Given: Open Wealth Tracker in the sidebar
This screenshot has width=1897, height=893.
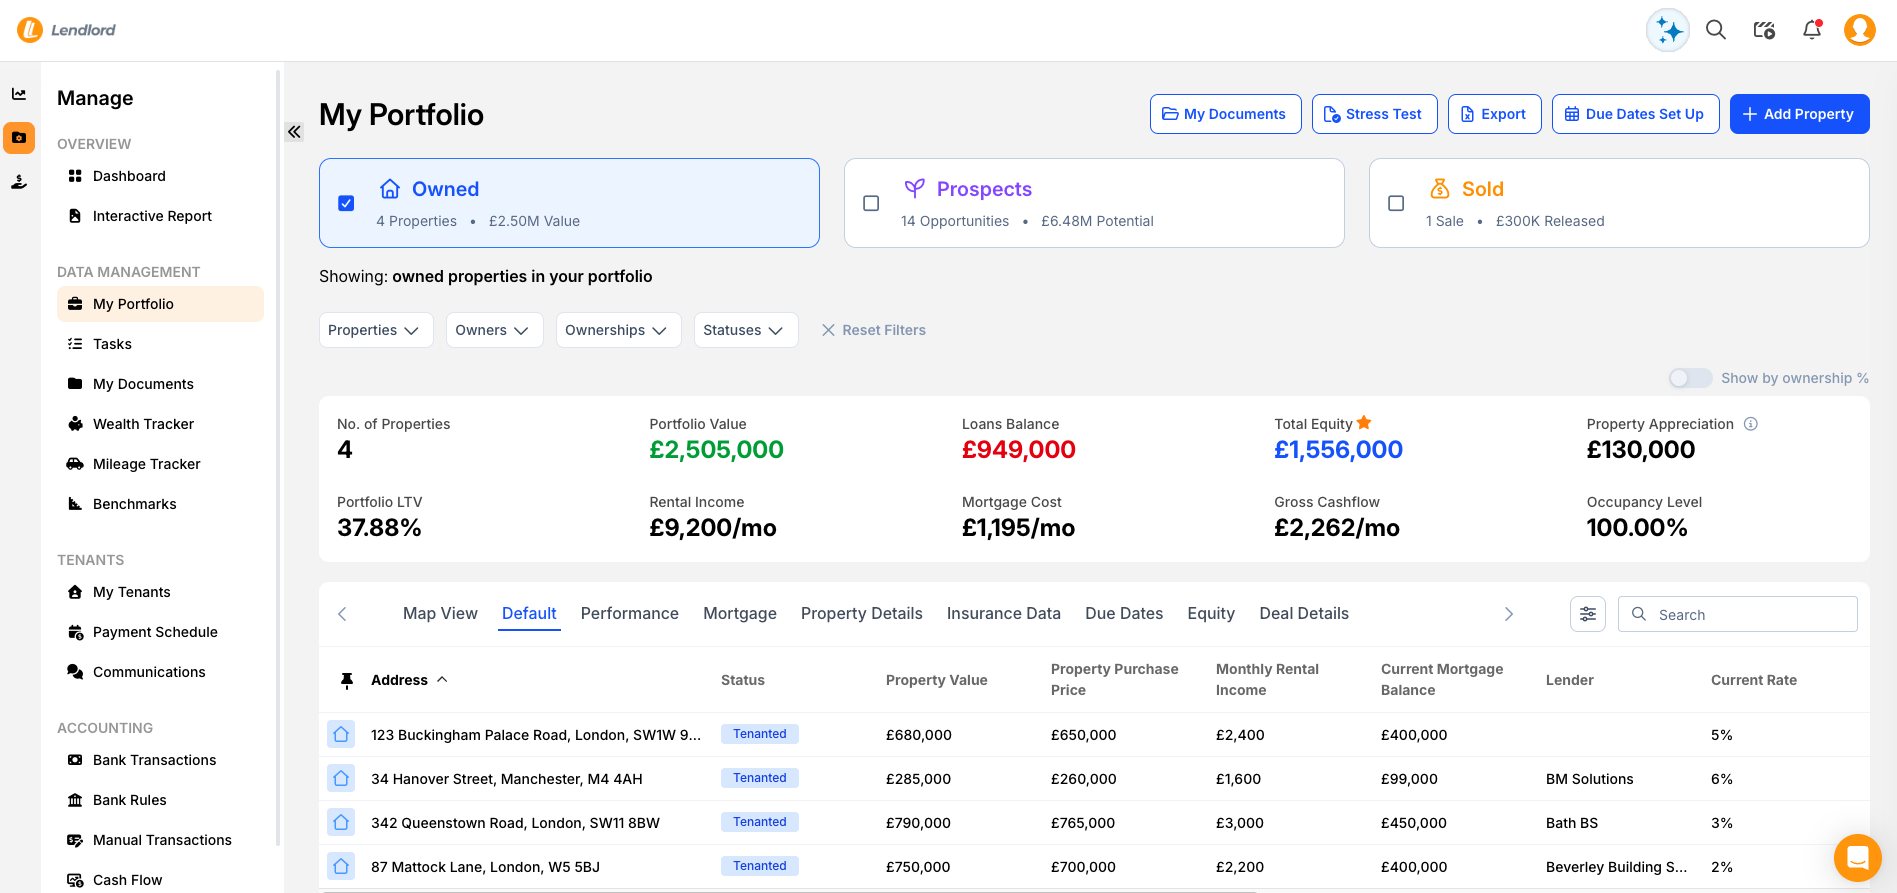Looking at the screenshot, I should coord(143,424).
